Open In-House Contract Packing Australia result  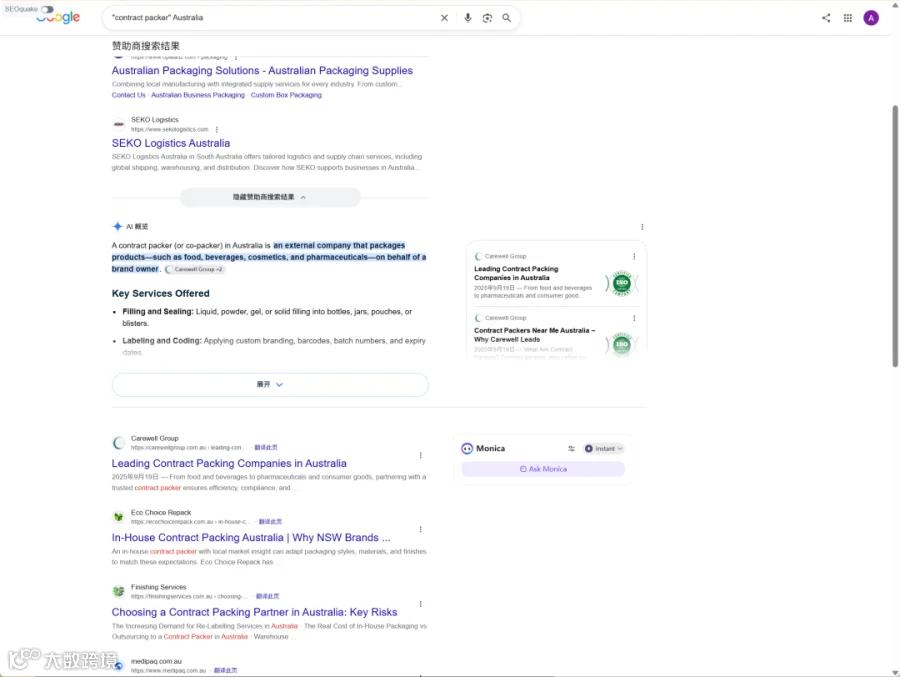coord(251,538)
